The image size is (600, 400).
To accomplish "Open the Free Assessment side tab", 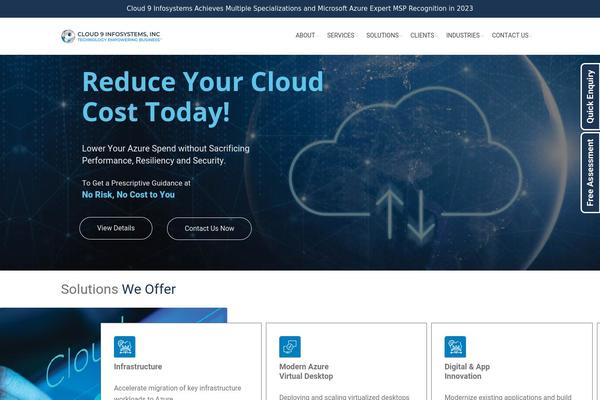I will click(x=590, y=173).
